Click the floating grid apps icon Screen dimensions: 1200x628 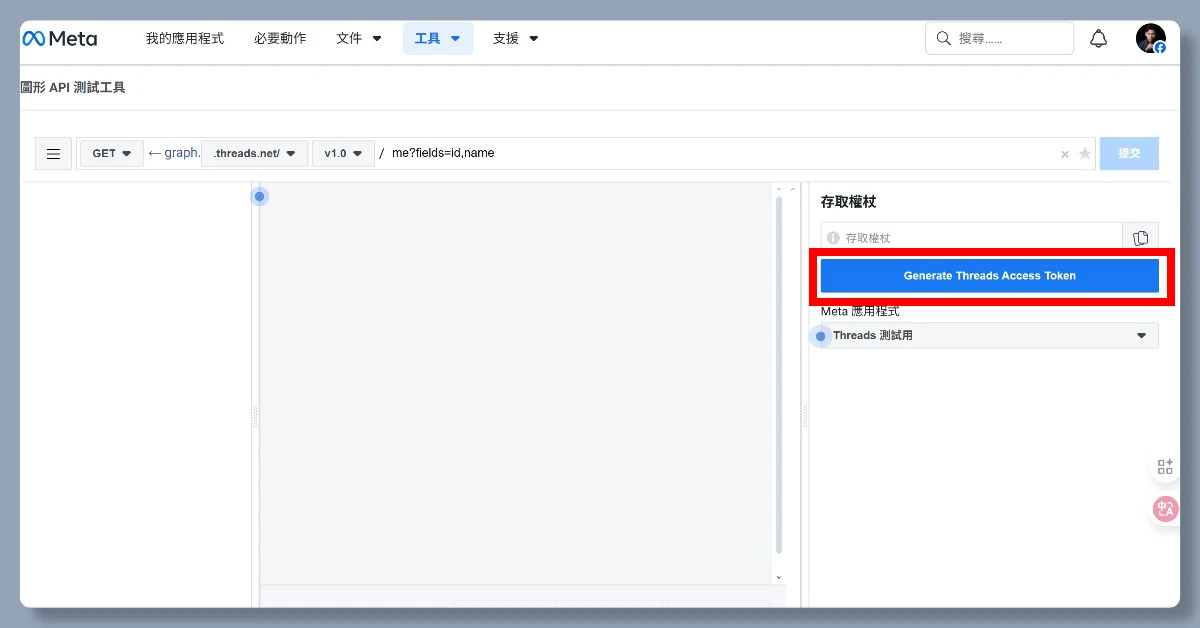pos(1165,467)
